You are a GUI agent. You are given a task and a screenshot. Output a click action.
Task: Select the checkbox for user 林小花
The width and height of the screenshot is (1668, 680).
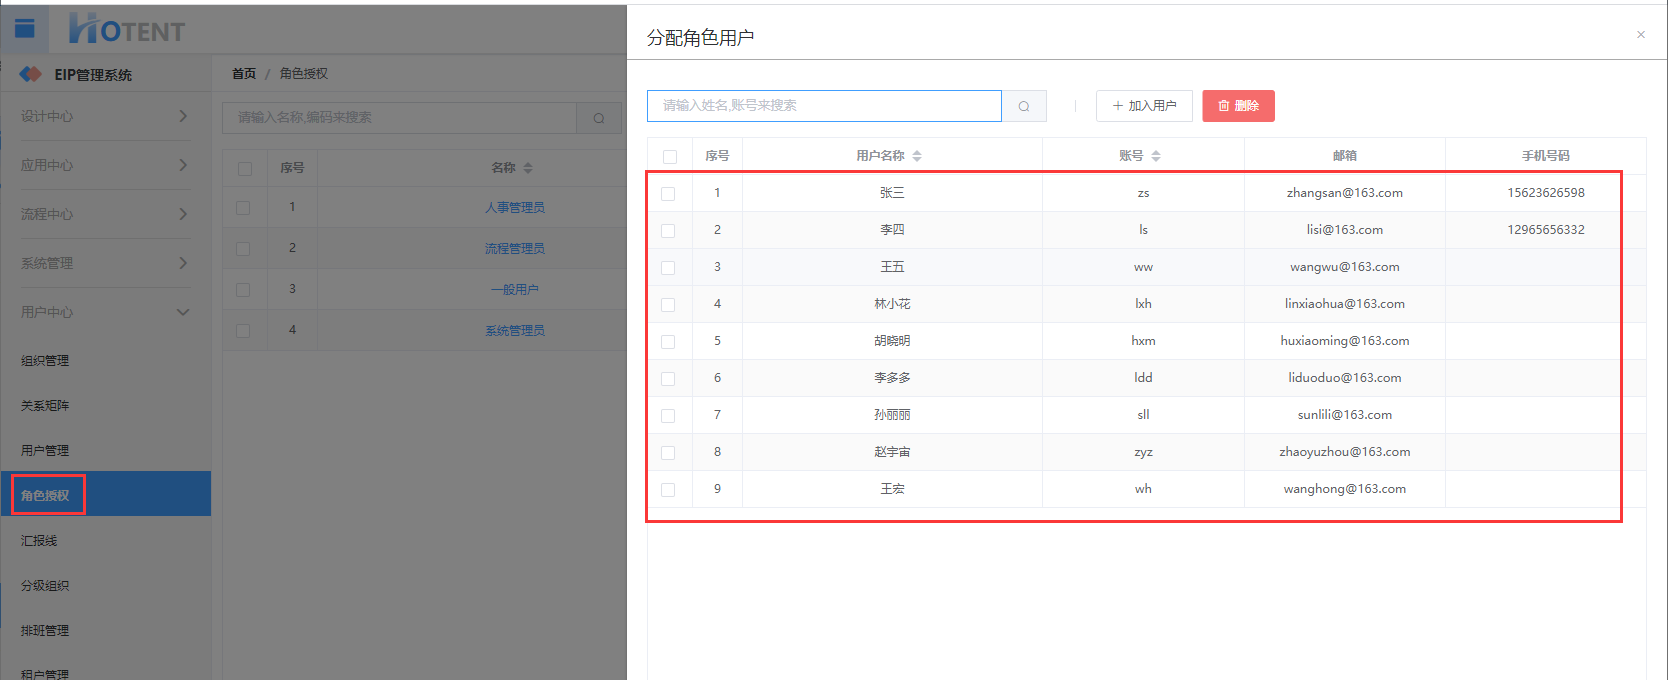tap(668, 305)
